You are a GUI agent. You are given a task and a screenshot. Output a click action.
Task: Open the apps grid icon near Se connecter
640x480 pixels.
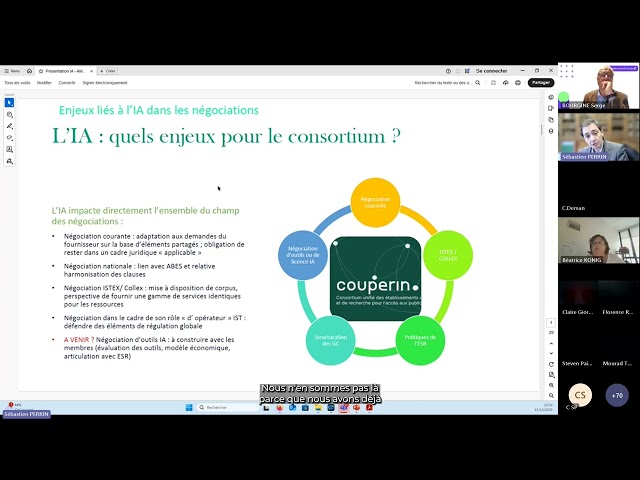[x=467, y=71]
